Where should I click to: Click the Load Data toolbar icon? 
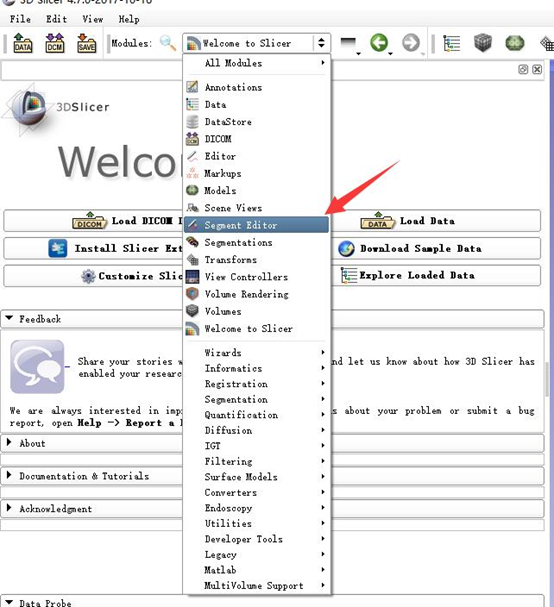(x=23, y=43)
